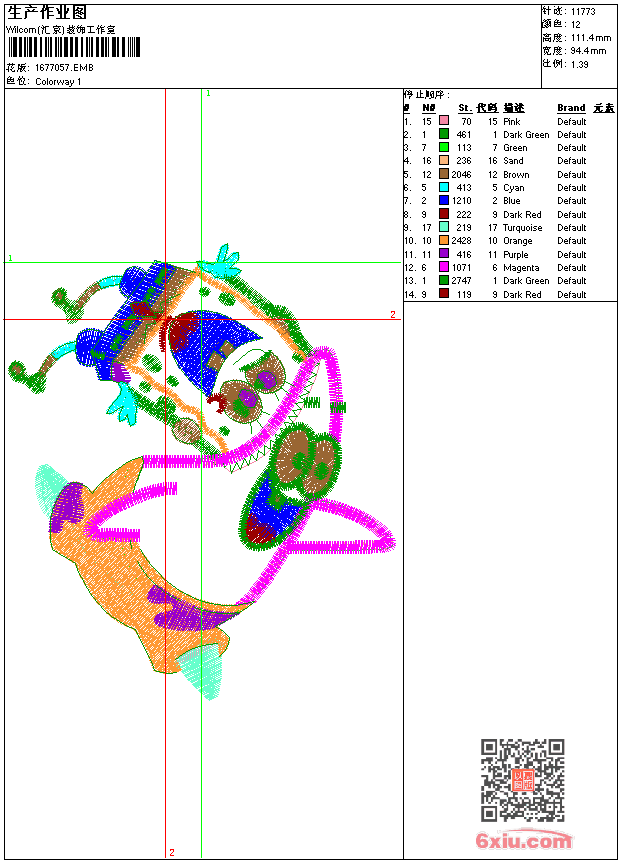This screenshot has width=620, height=860.
Task: Click the QR code in the page's lower right
Action: [x=523, y=780]
